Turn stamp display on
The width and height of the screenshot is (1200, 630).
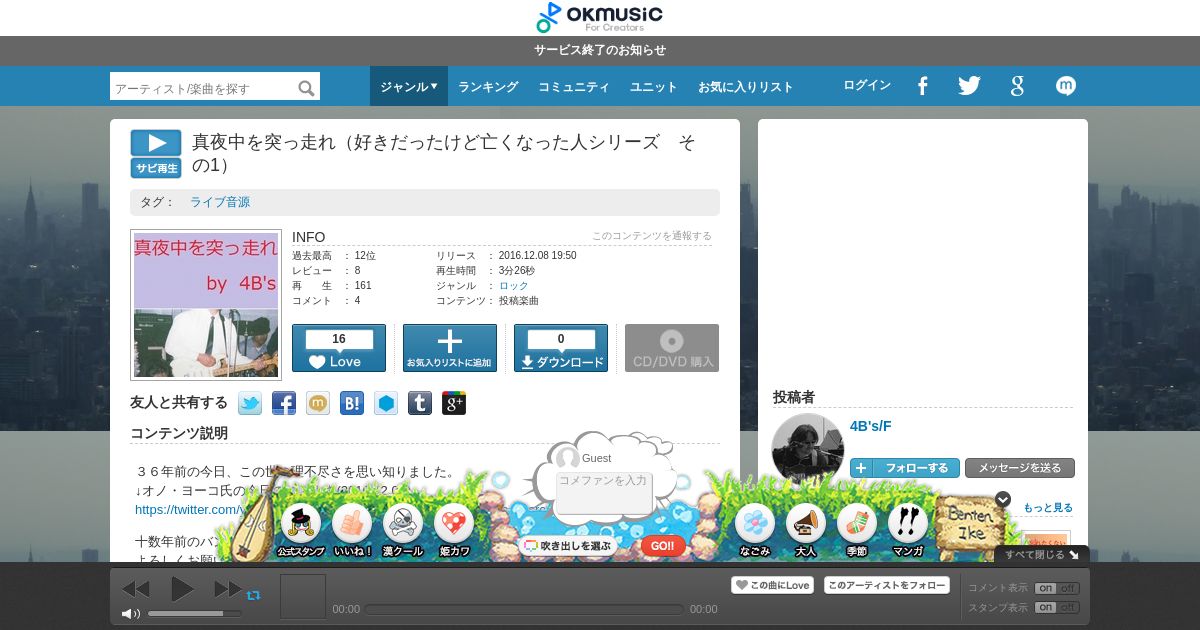1045,607
